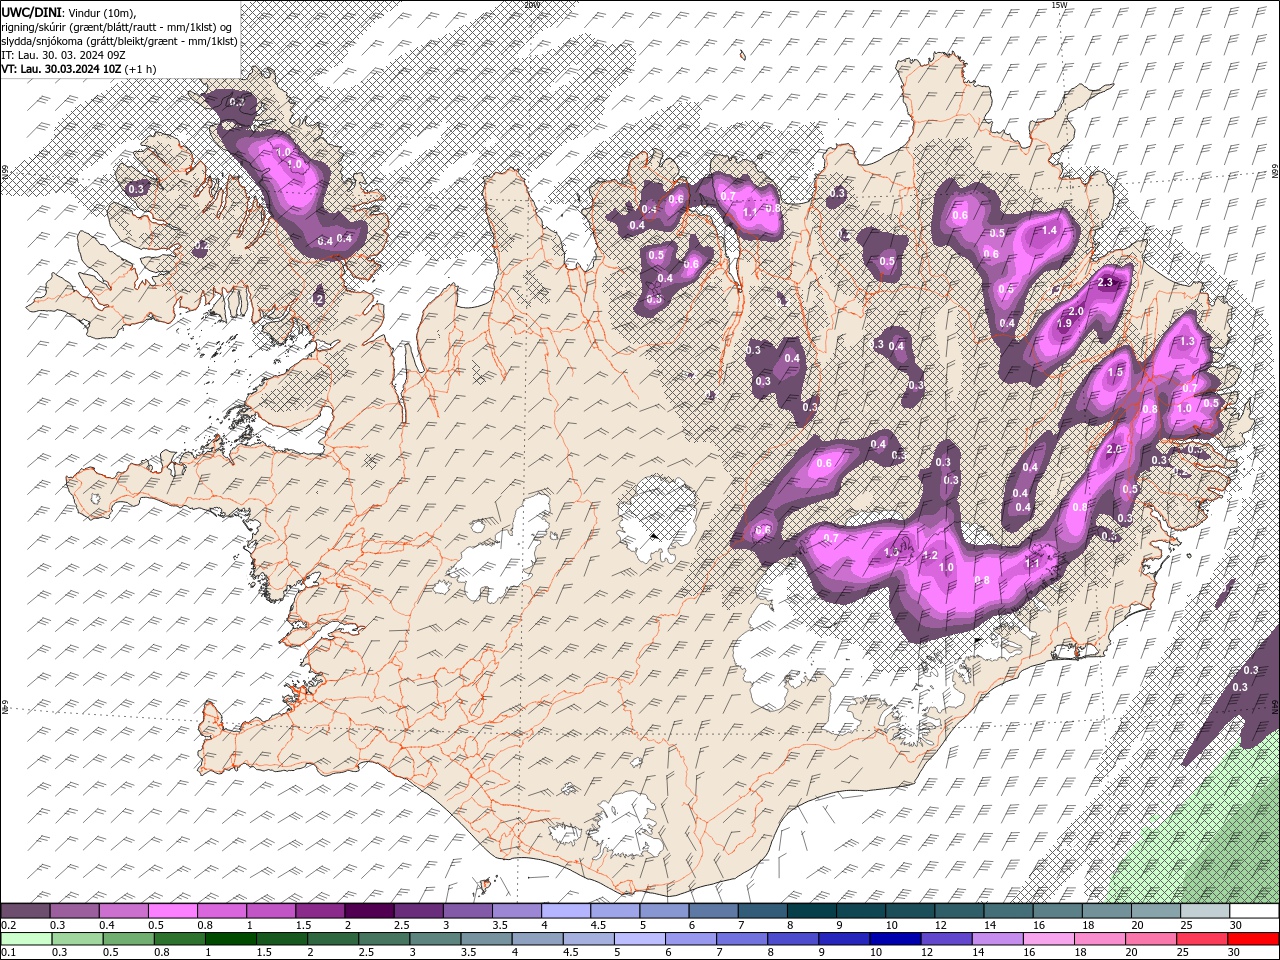Image resolution: width=1280 pixels, height=960 pixels.
Task: Click the bright pink 0.5 swatch, upper legend row
Action: point(172,911)
